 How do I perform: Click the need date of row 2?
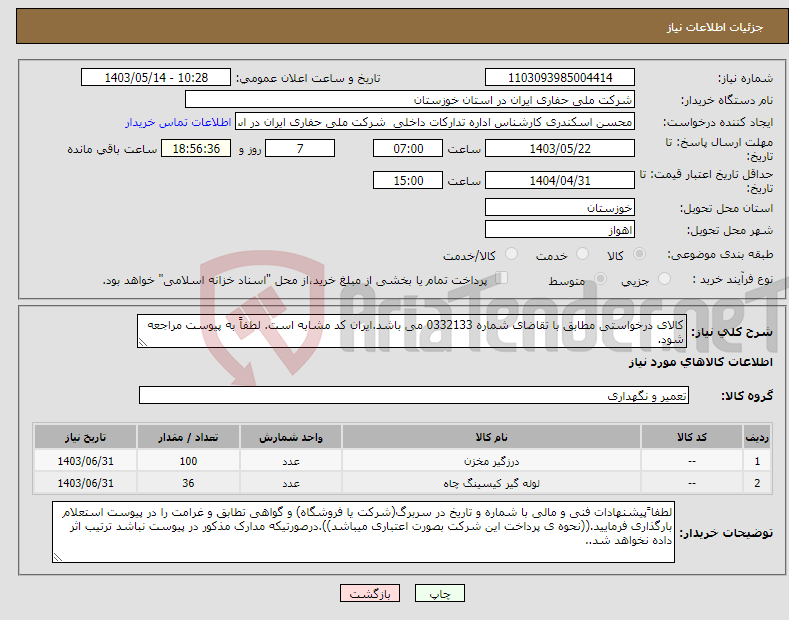coord(85,483)
